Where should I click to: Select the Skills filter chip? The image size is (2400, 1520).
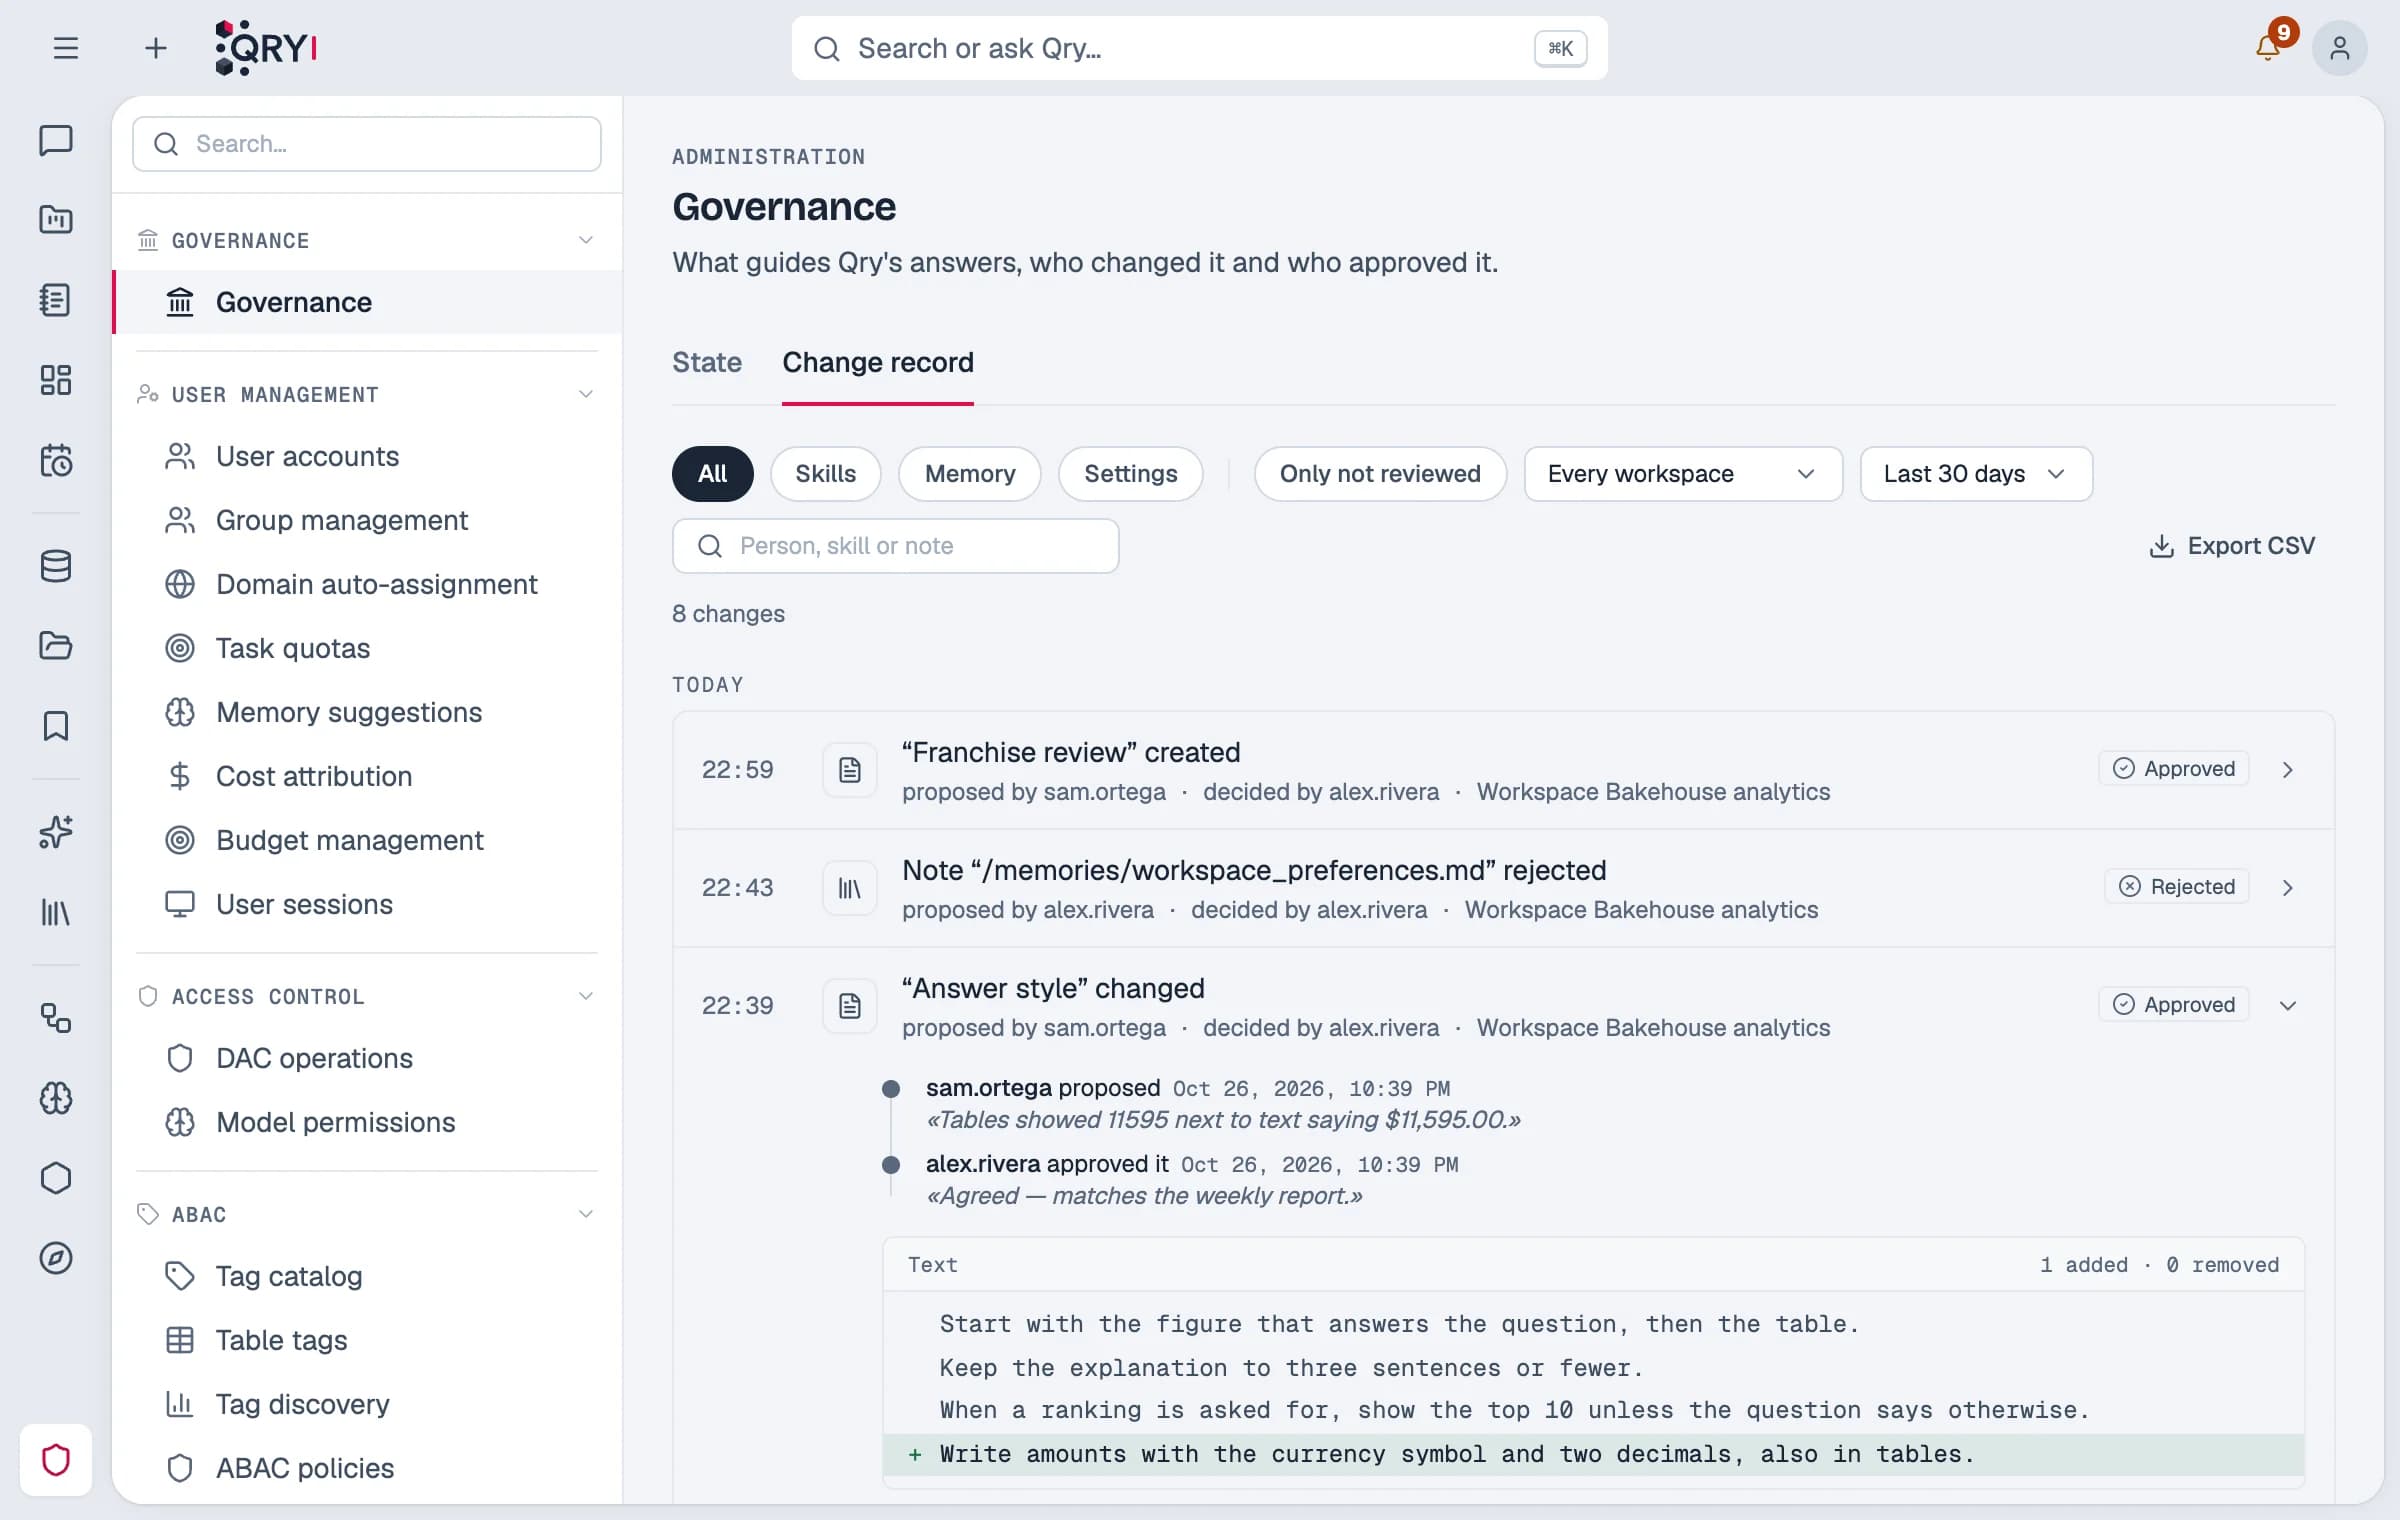tap(825, 474)
